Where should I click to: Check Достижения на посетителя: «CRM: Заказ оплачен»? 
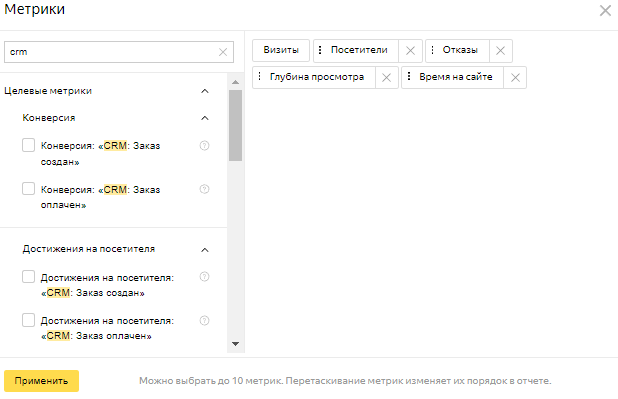click(28, 320)
